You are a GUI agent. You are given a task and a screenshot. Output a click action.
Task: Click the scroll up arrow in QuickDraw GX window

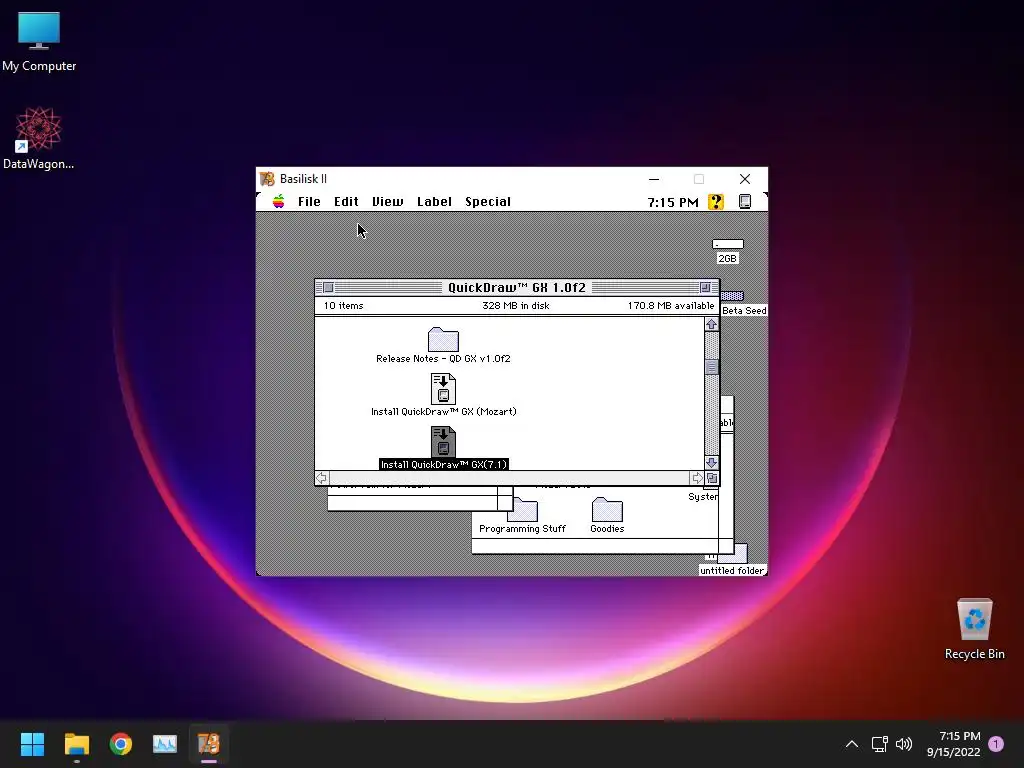(711, 325)
